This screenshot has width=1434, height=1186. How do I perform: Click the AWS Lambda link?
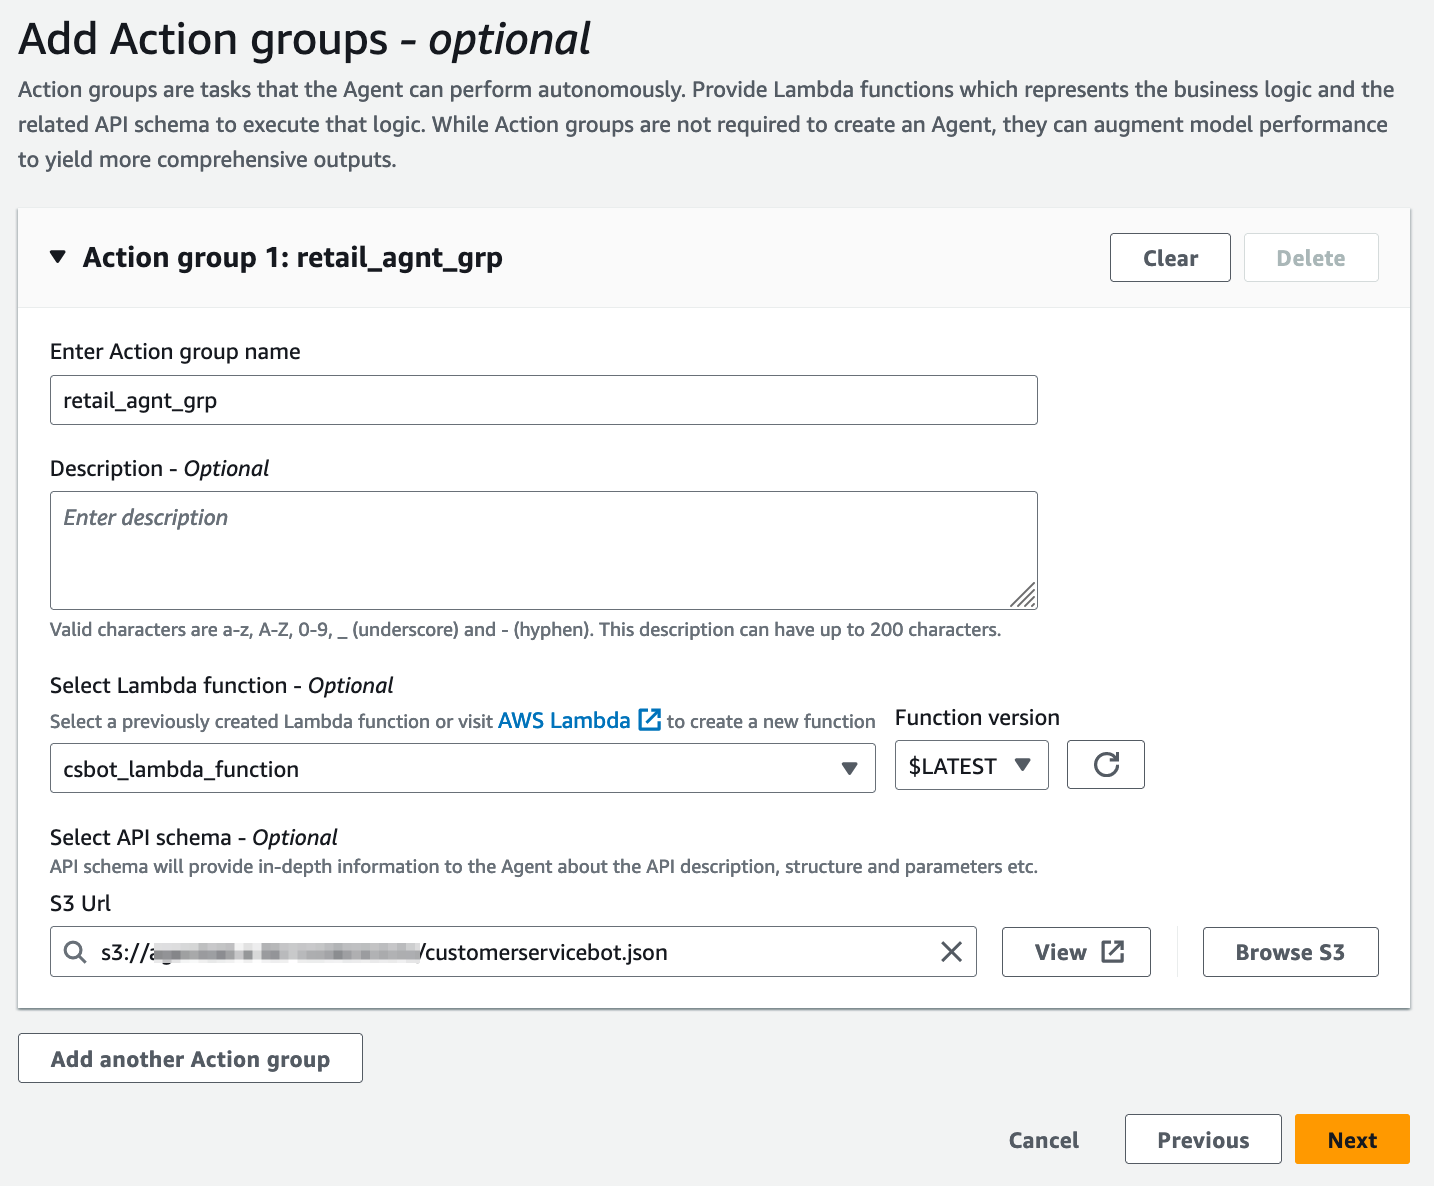coord(565,719)
